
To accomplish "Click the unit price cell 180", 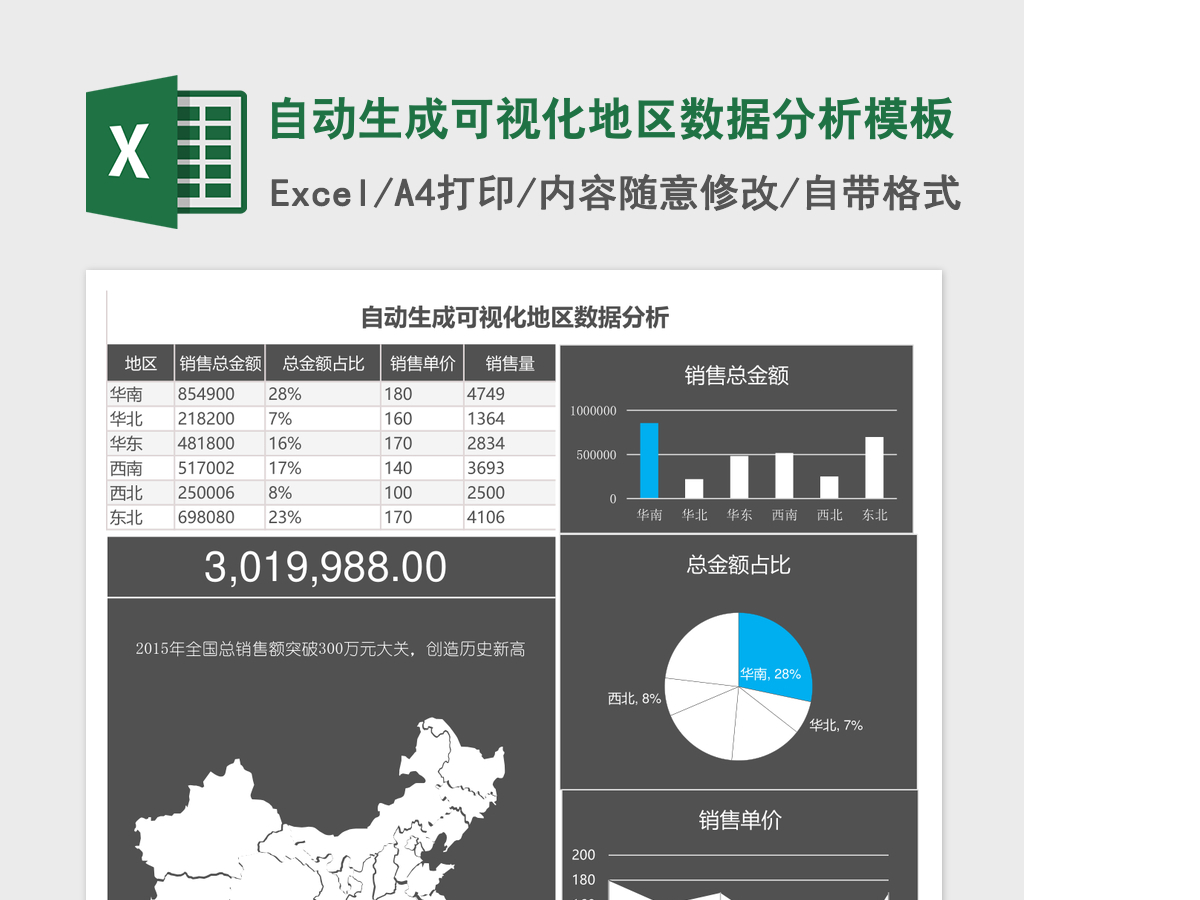I will pos(422,394).
